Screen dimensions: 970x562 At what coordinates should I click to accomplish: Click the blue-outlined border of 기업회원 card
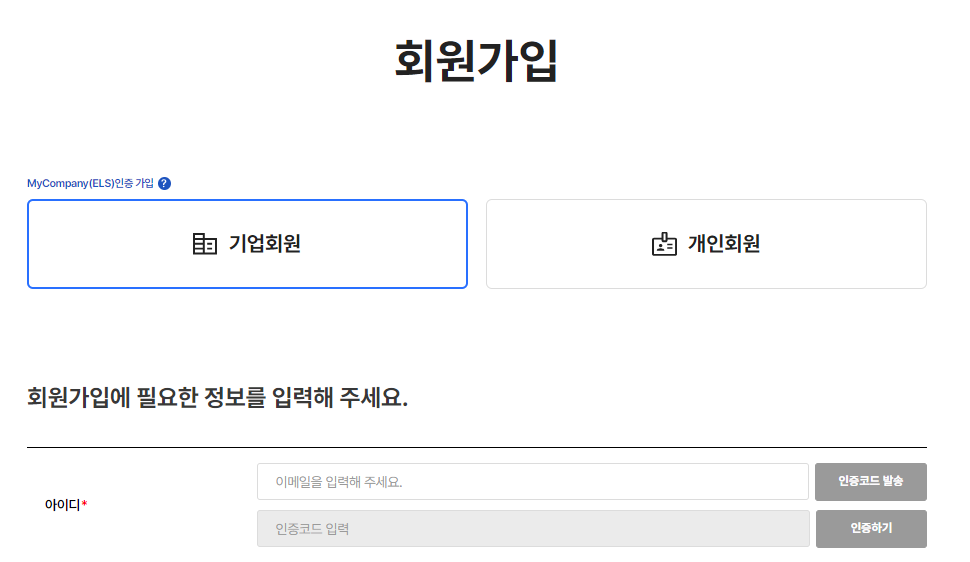[247, 201]
